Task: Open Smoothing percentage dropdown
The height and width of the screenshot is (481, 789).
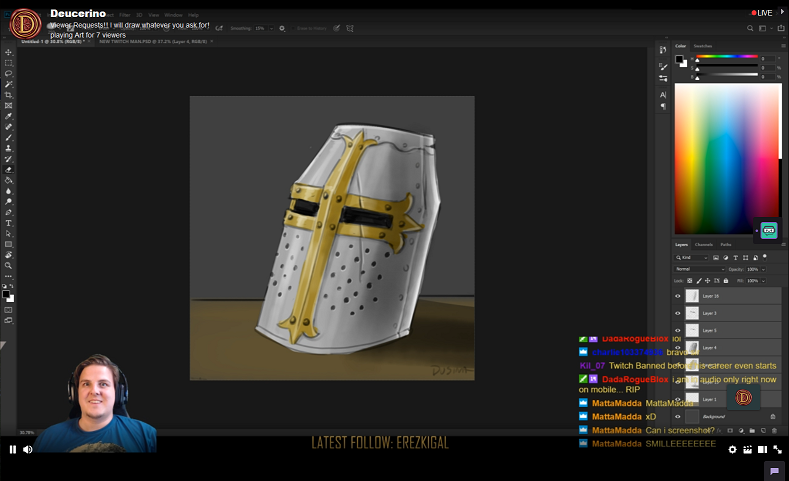Action: coord(271,28)
